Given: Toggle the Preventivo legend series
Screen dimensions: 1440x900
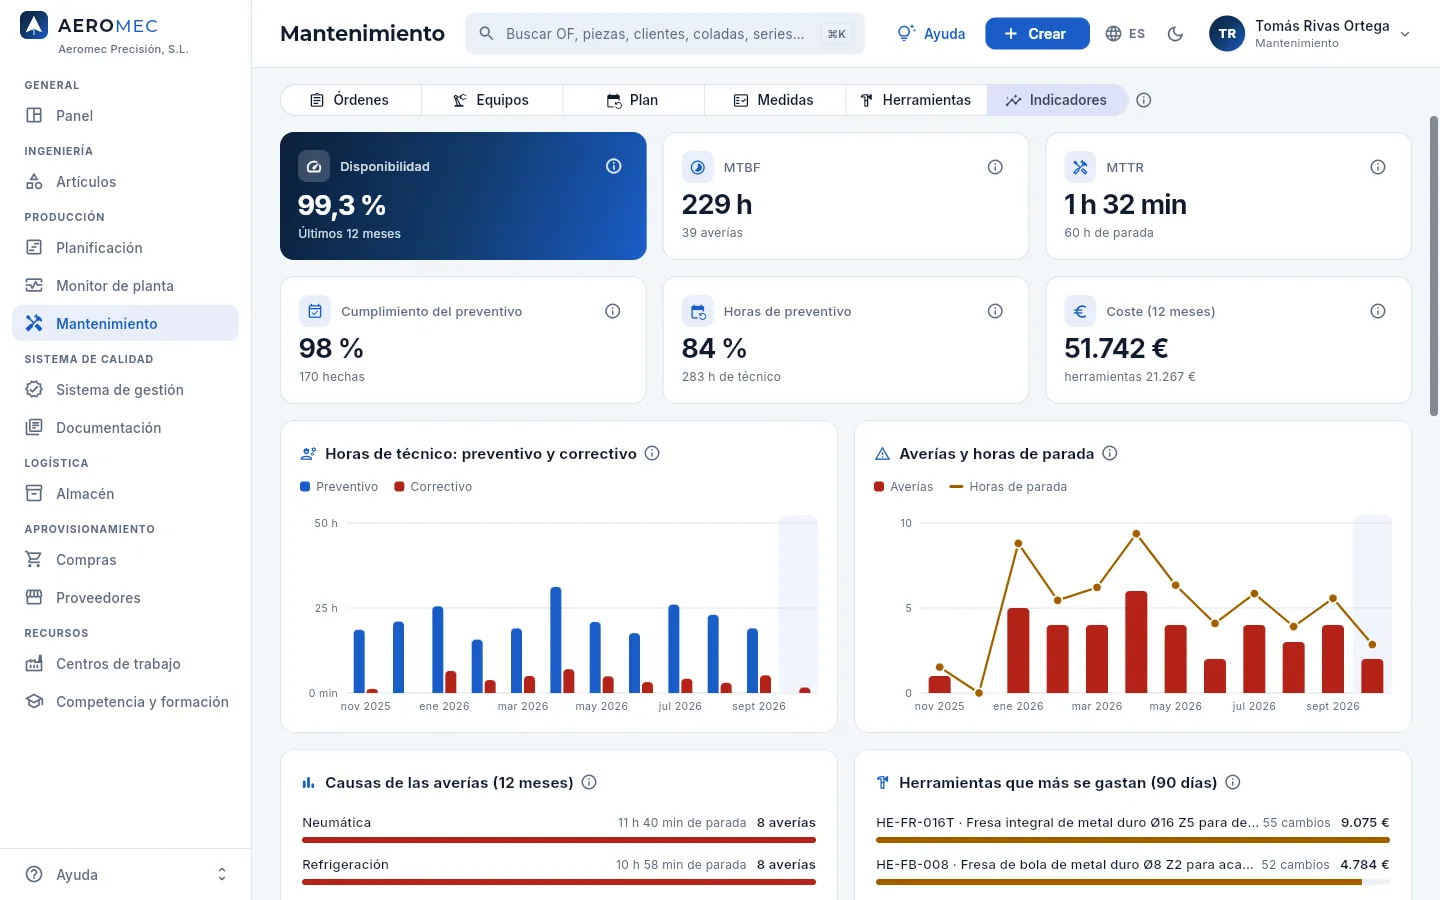Looking at the screenshot, I should tap(339, 487).
